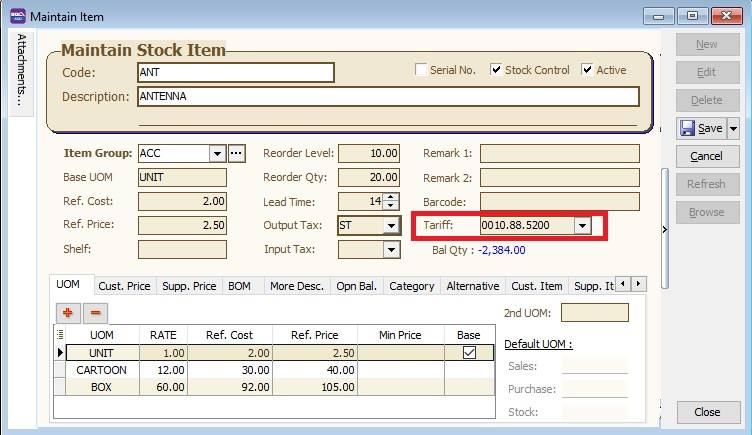Click the Browse button
The image size is (752, 435).
[x=707, y=212]
